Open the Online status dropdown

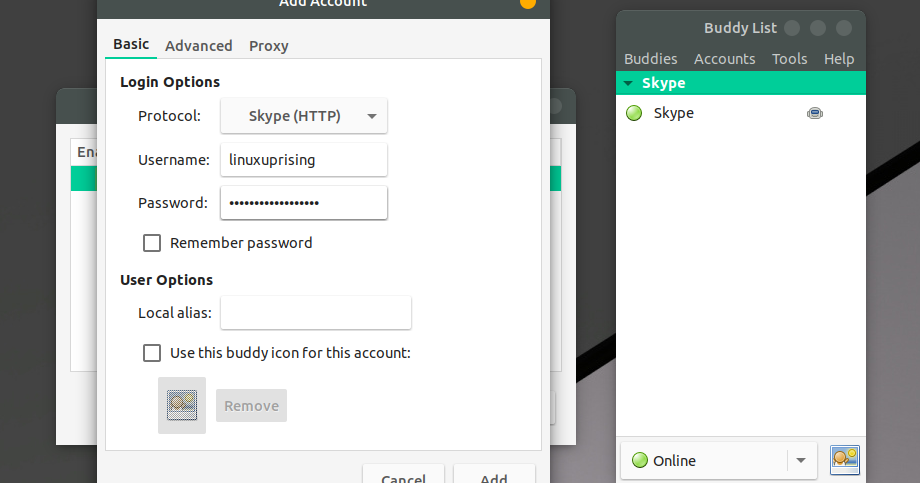pyautogui.click(x=718, y=461)
